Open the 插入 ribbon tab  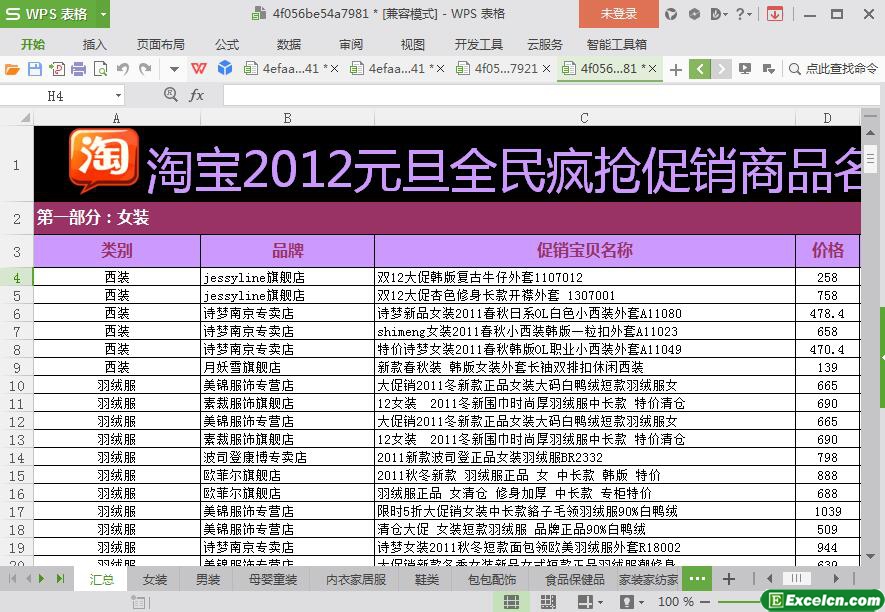pyautogui.click(x=94, y=44)
